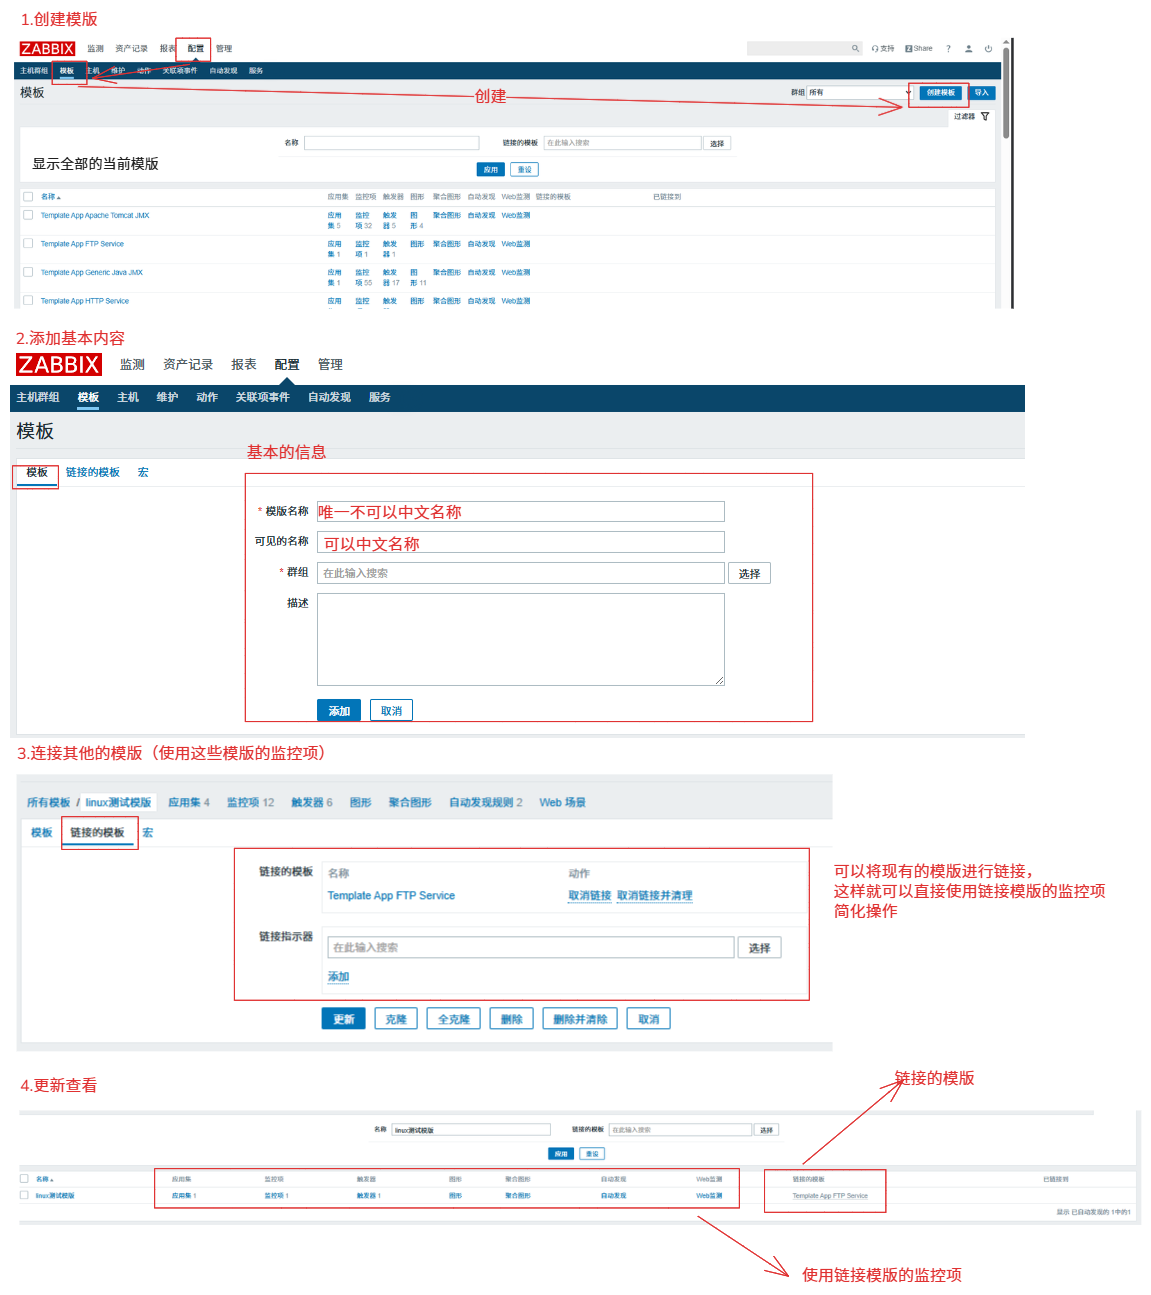Click 选择 button beside 群组 field
This screenshot has height=1295, width=1151.
[x=749, y=573]
